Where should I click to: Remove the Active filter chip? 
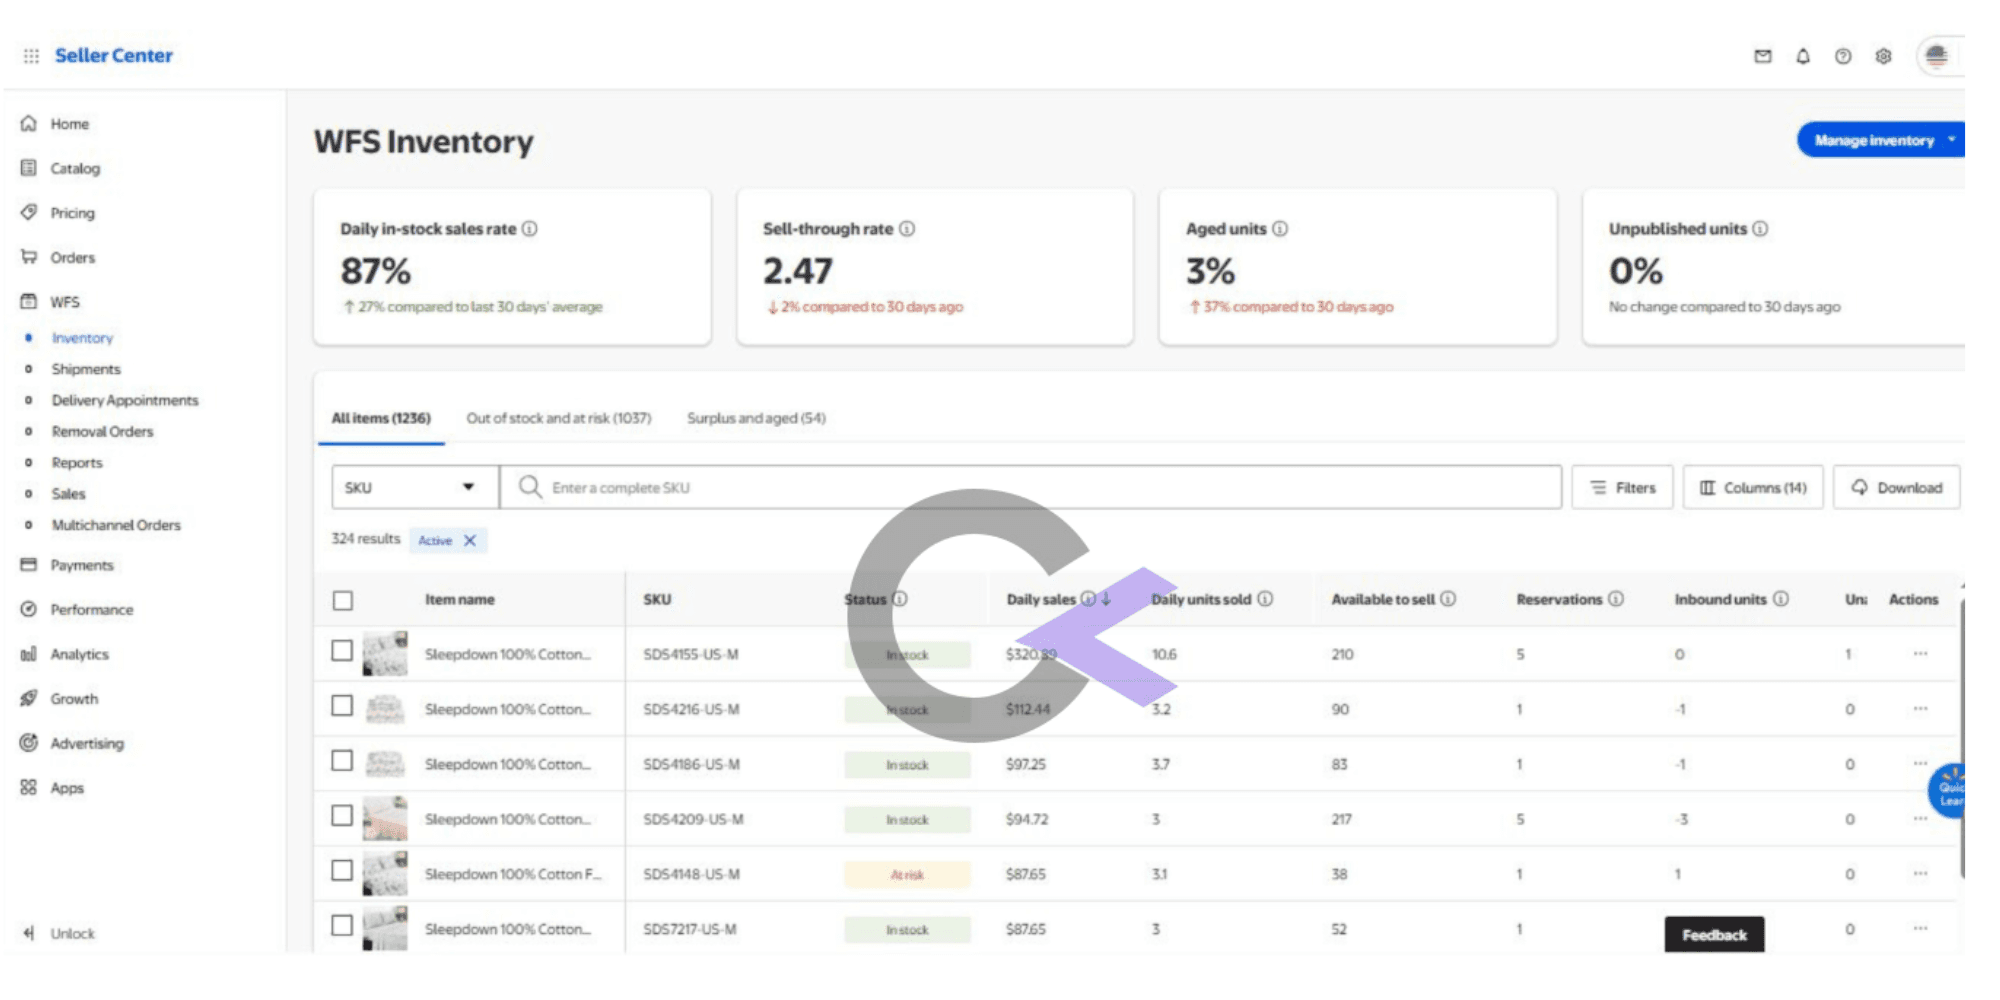470,540
